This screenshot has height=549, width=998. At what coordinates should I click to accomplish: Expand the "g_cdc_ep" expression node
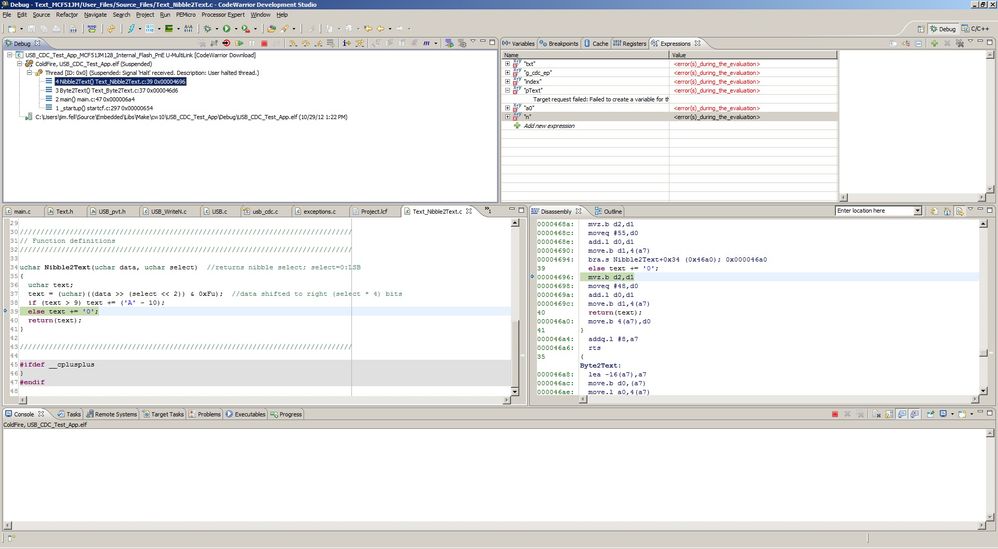coord(507,72)
